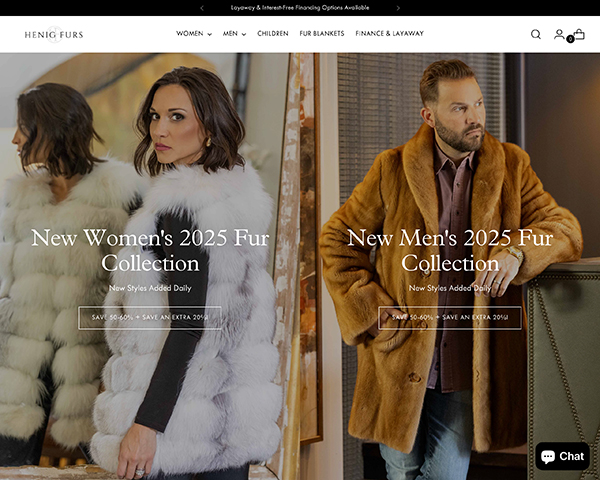Open the Shopify Chat widget
600x480 pixels.
[x=562, y=456]
